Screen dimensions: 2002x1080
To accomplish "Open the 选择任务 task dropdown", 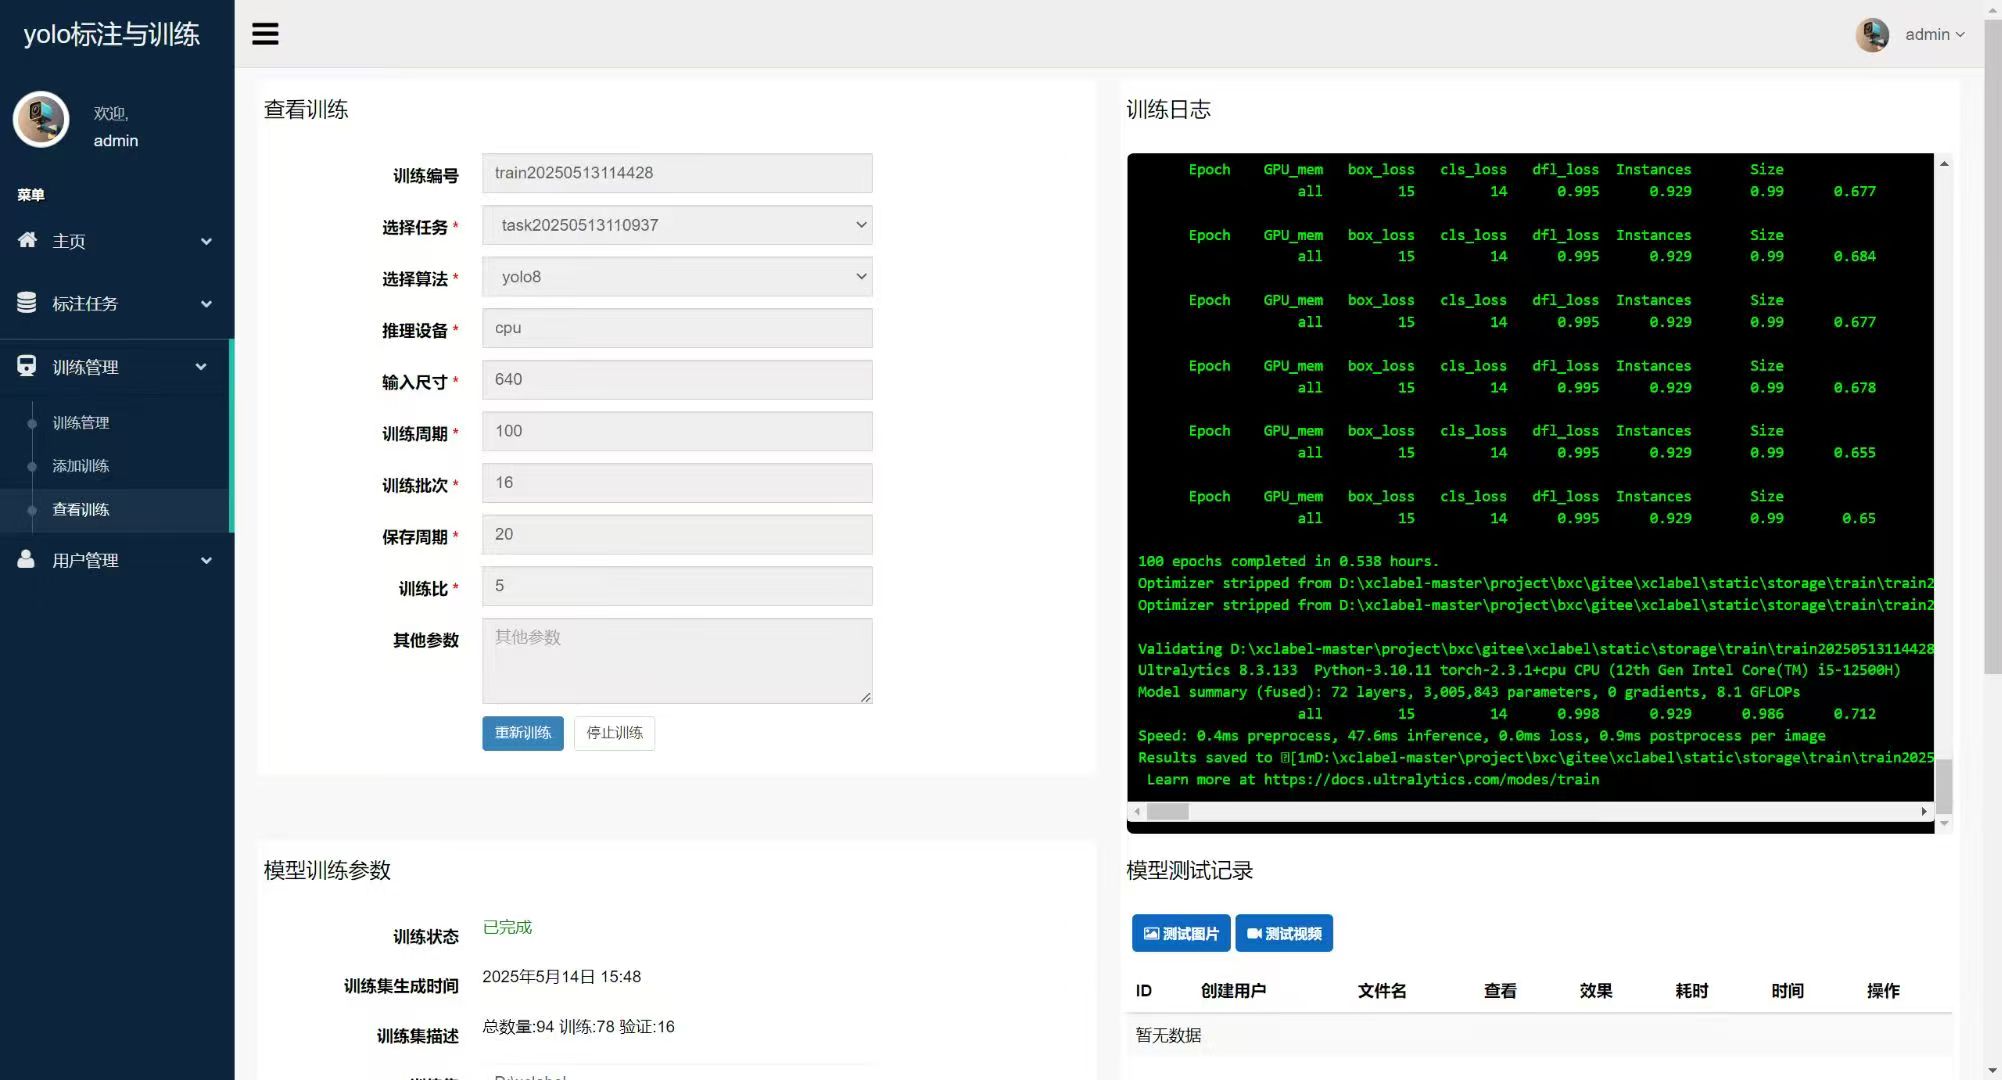I will click(x=677, y=225).
